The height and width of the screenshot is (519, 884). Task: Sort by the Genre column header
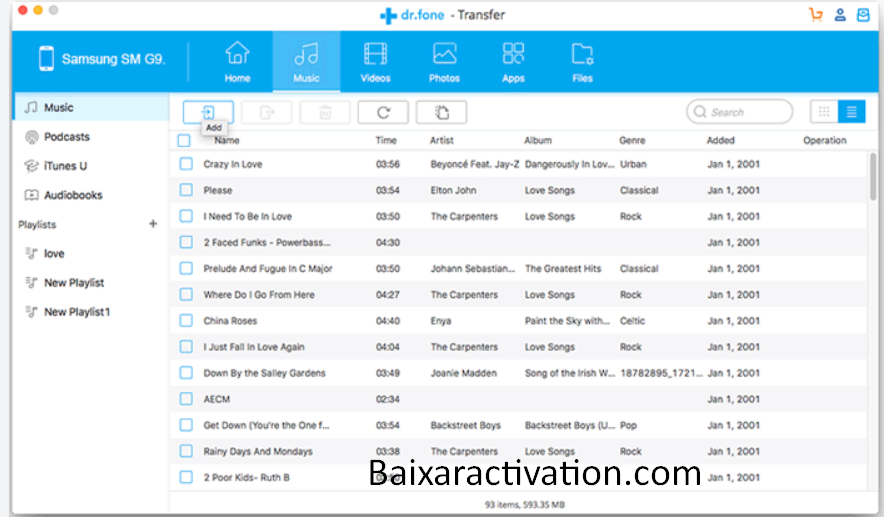pyautogui.click(x=632, y=140)
